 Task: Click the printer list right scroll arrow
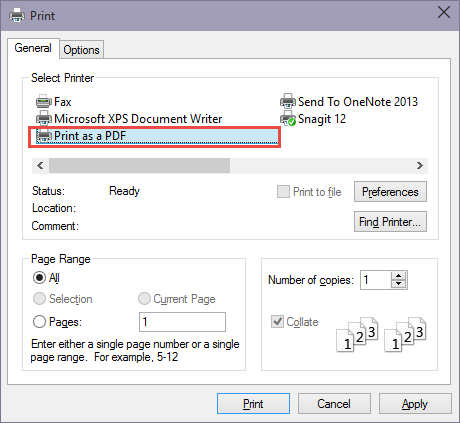click(x=420, y=165)
